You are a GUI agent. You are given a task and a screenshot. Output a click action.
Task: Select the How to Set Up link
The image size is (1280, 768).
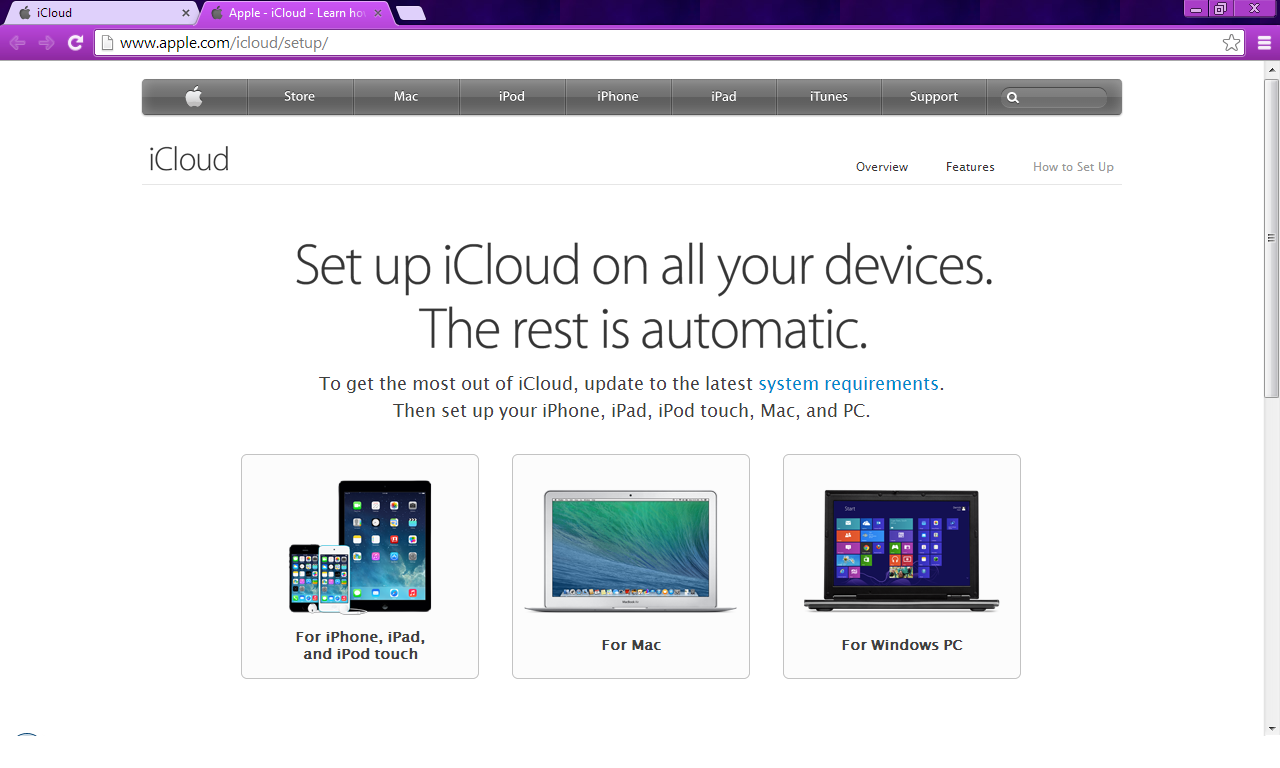[x=1073, y=167]
